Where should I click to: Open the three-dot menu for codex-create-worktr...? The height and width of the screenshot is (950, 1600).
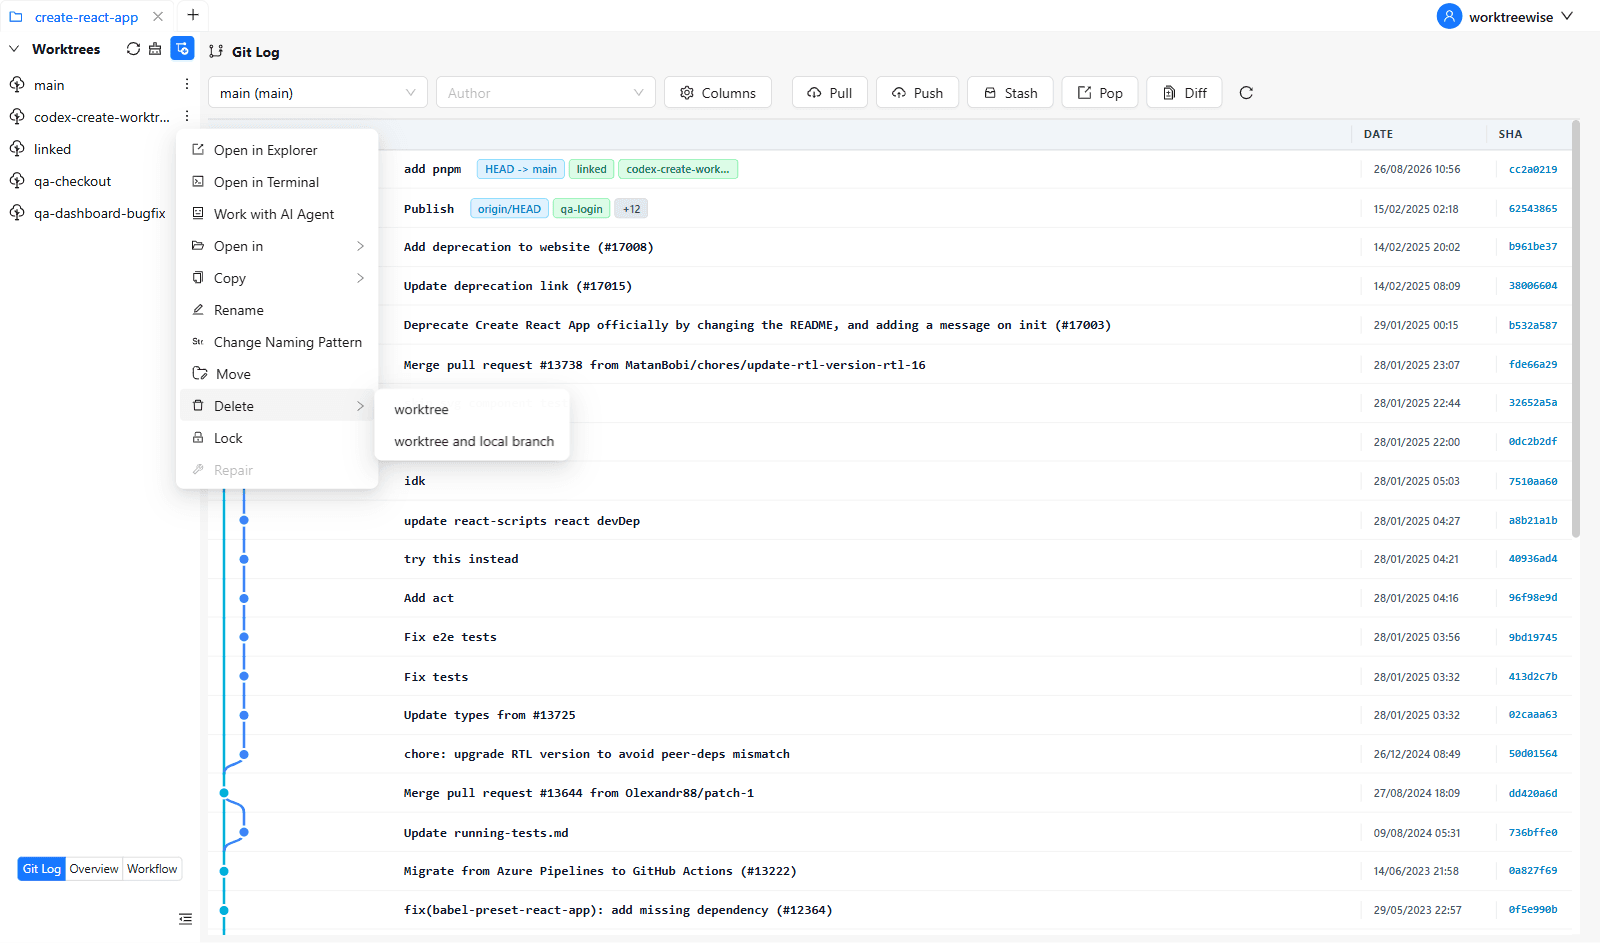coord(187,117)
